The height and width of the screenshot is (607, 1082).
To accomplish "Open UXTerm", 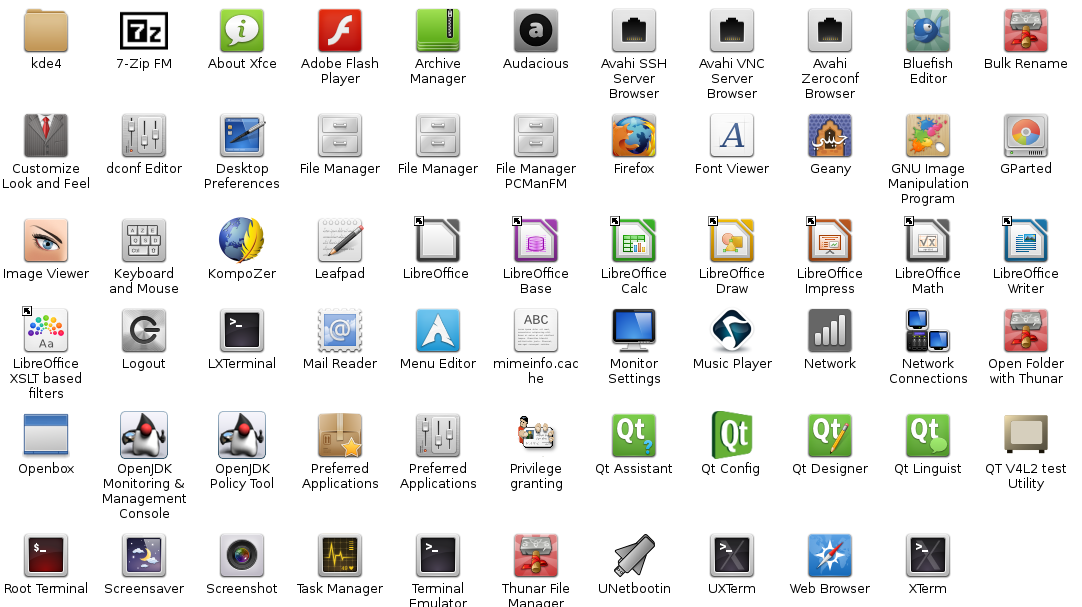I will pyautogui.click(x=731, y=555).
